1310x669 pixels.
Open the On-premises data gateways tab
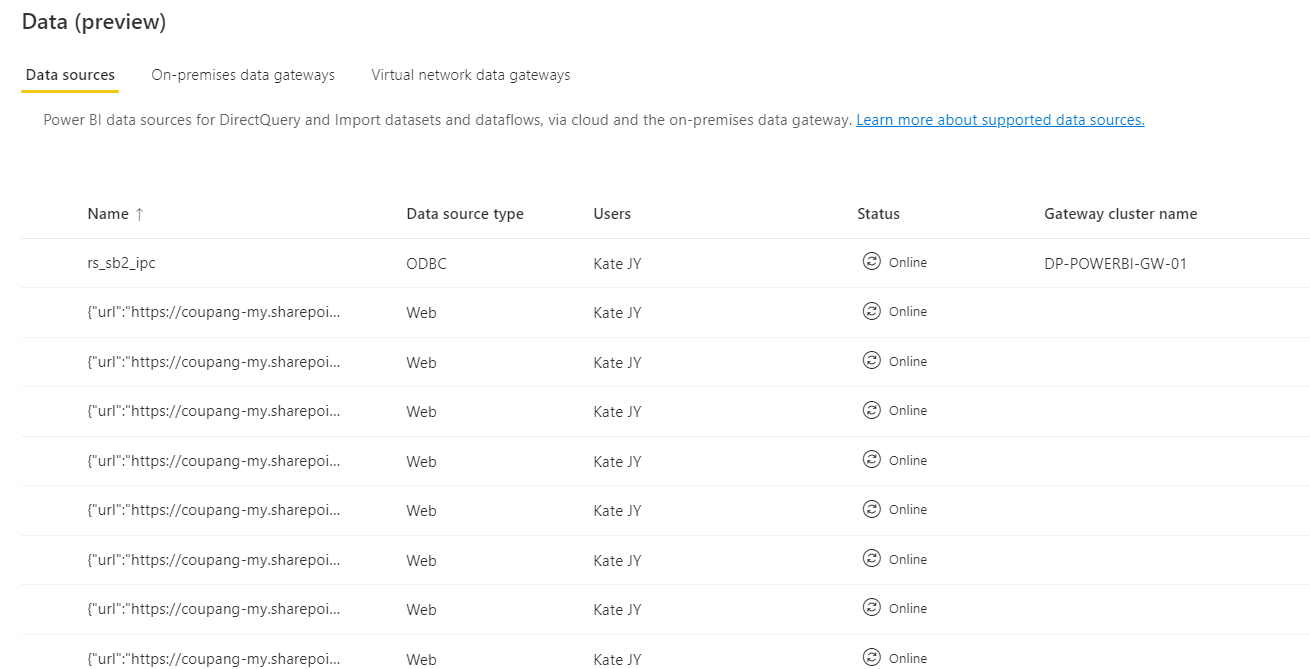243,75
